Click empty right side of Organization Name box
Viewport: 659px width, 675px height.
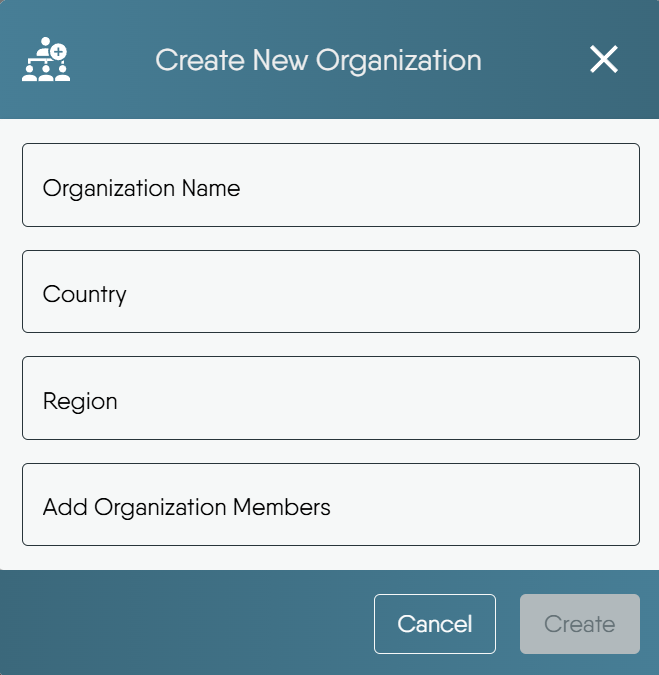click(x=520, y=185)
